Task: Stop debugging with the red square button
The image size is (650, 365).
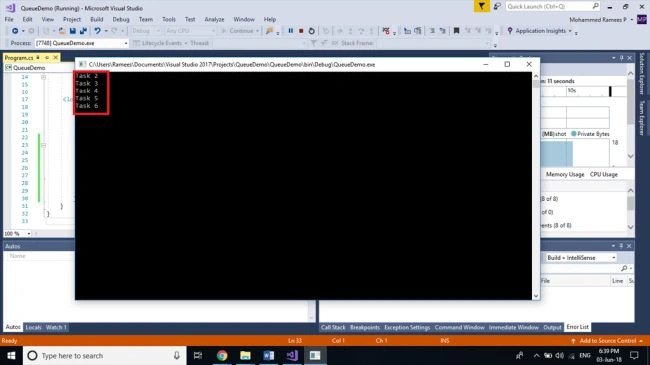Action: [x=301, y=31]
